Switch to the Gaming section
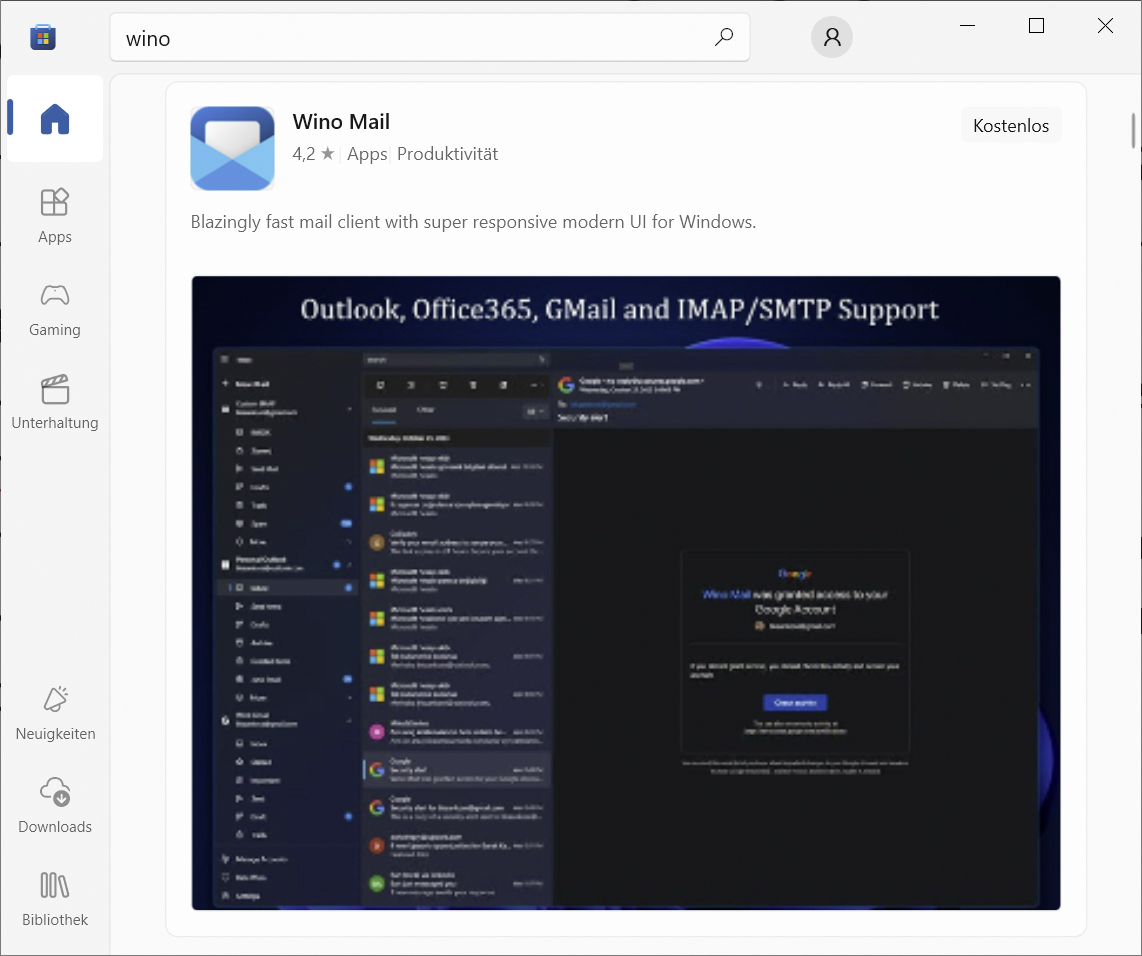 [55, 308]
